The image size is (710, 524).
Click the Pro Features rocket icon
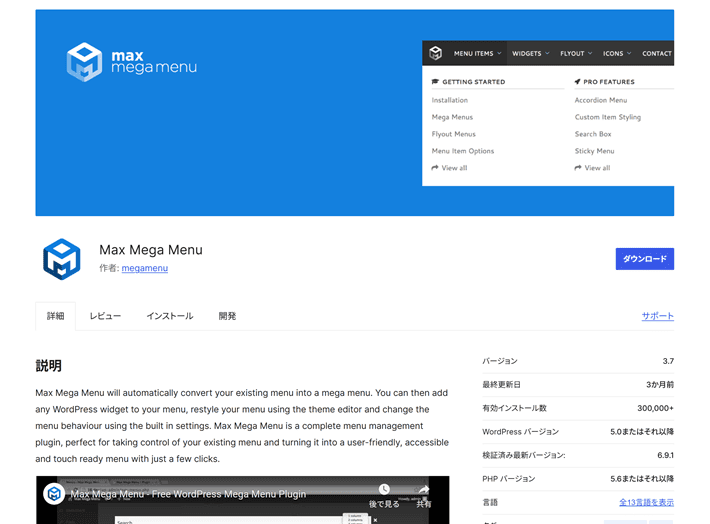click(x=577, y=82)
